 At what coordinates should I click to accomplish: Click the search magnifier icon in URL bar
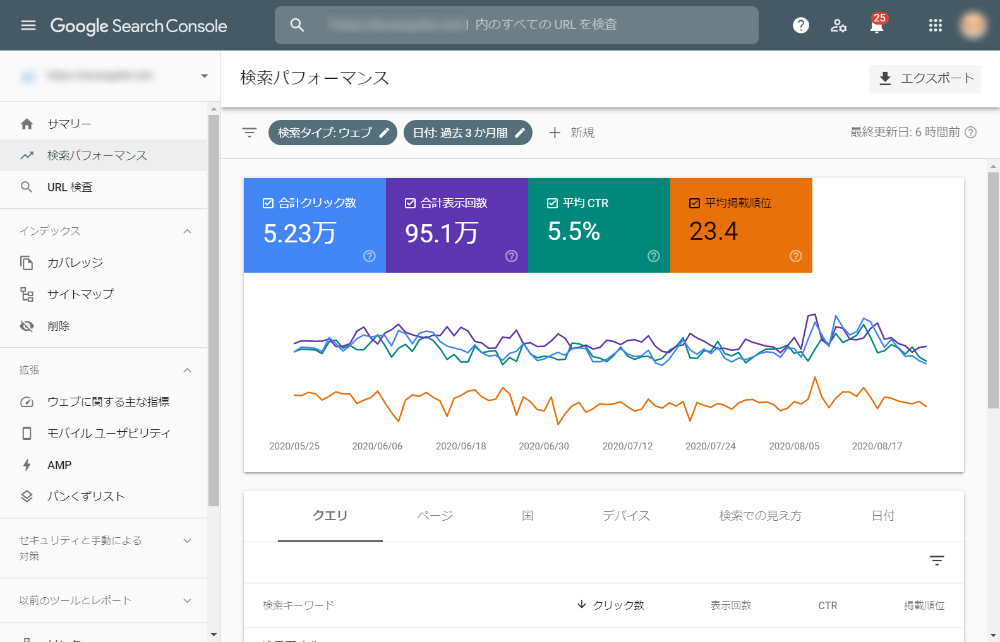[x=297, y=25]
